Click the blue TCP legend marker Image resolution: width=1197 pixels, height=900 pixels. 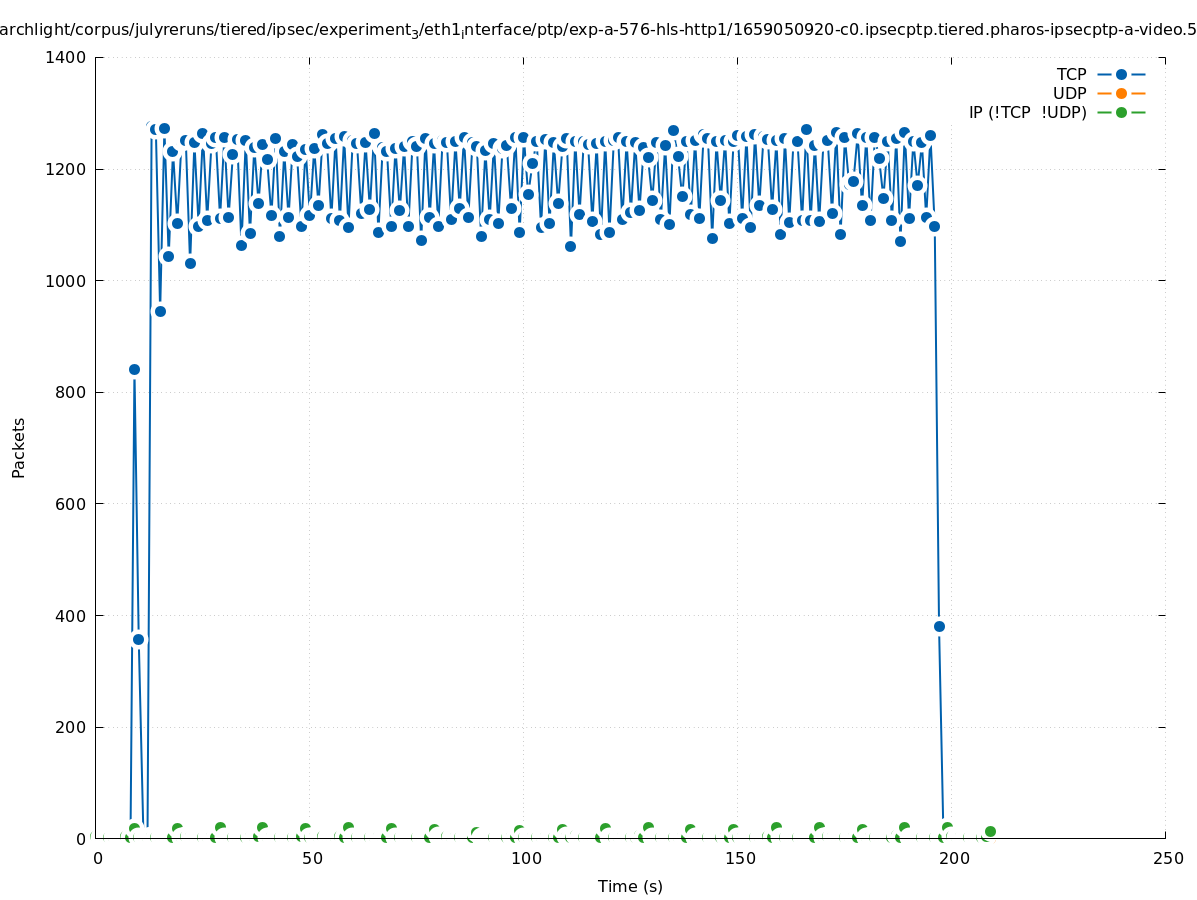[x=1121, y=74]
